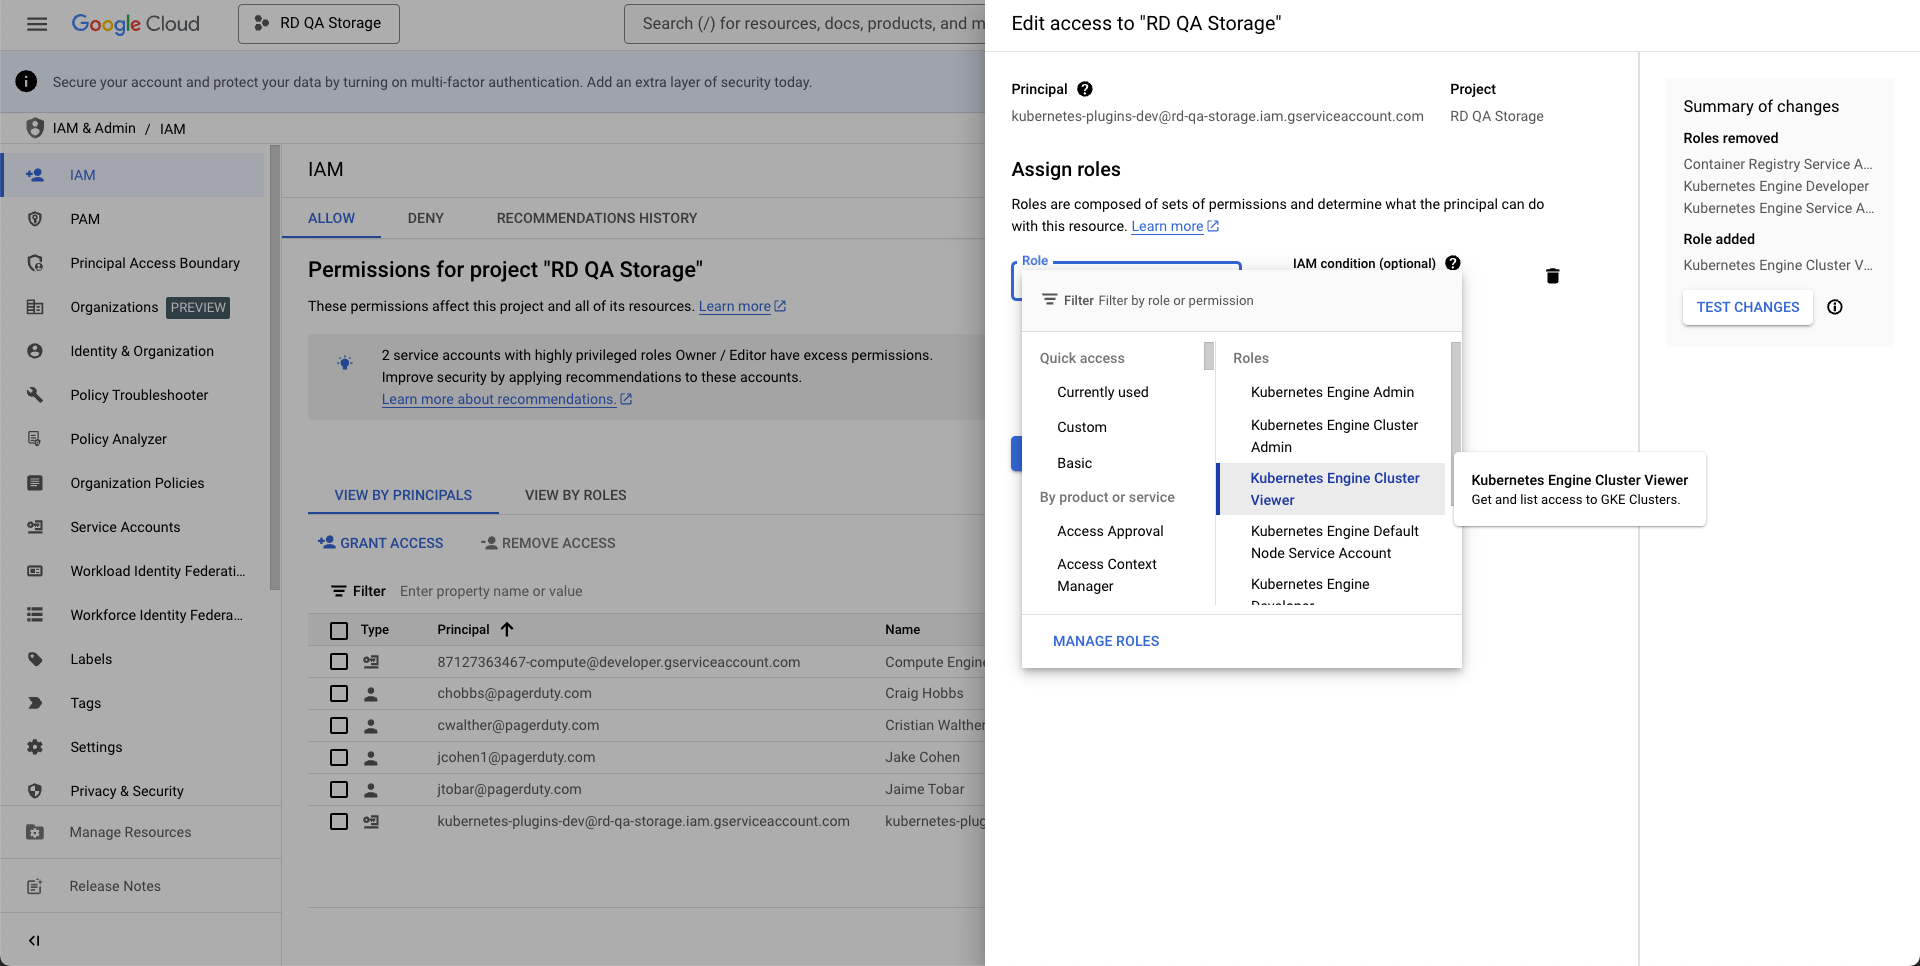Open the RD QA Storage project selector

pyautogui.click(x=319, y=24)
